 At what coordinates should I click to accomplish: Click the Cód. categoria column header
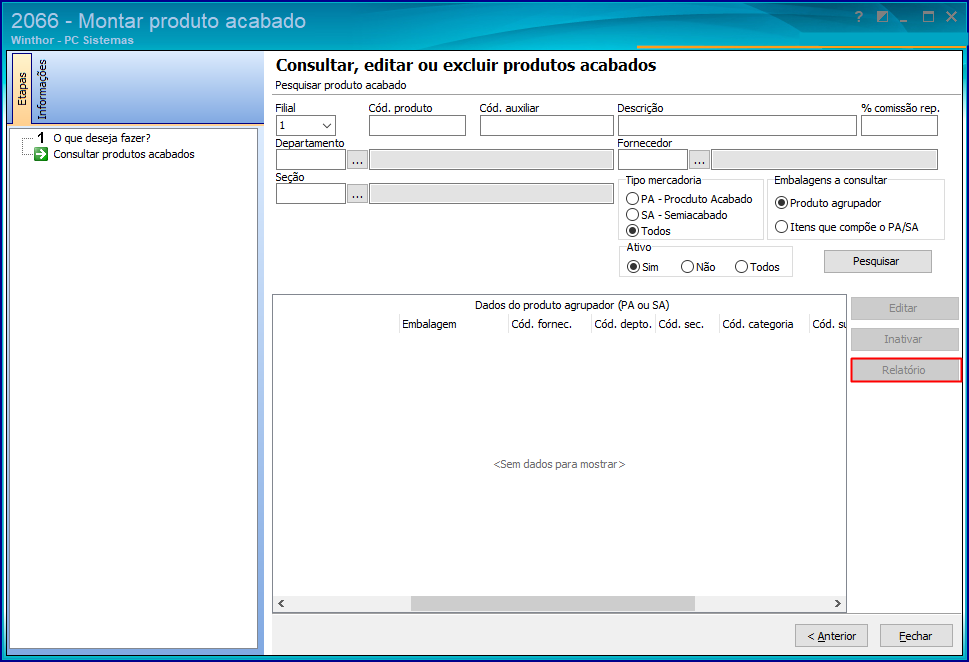click(x=764, y=325)
